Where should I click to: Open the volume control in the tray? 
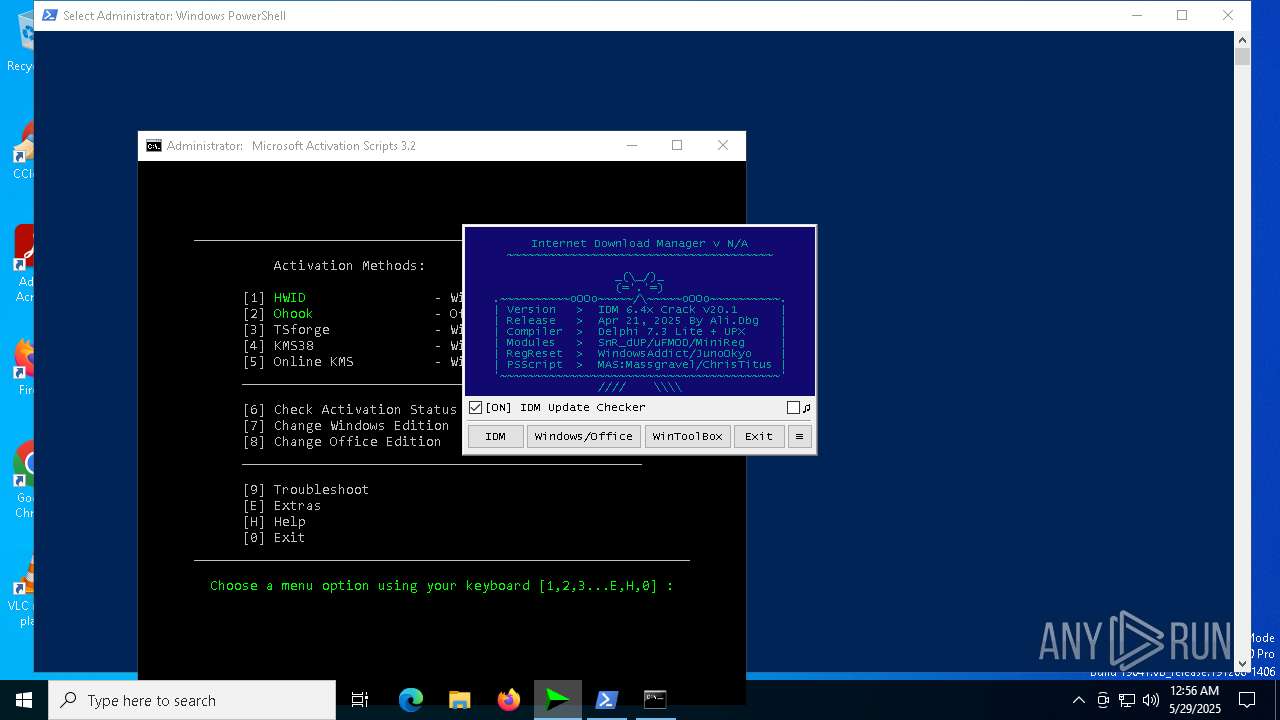[1151, 700]
